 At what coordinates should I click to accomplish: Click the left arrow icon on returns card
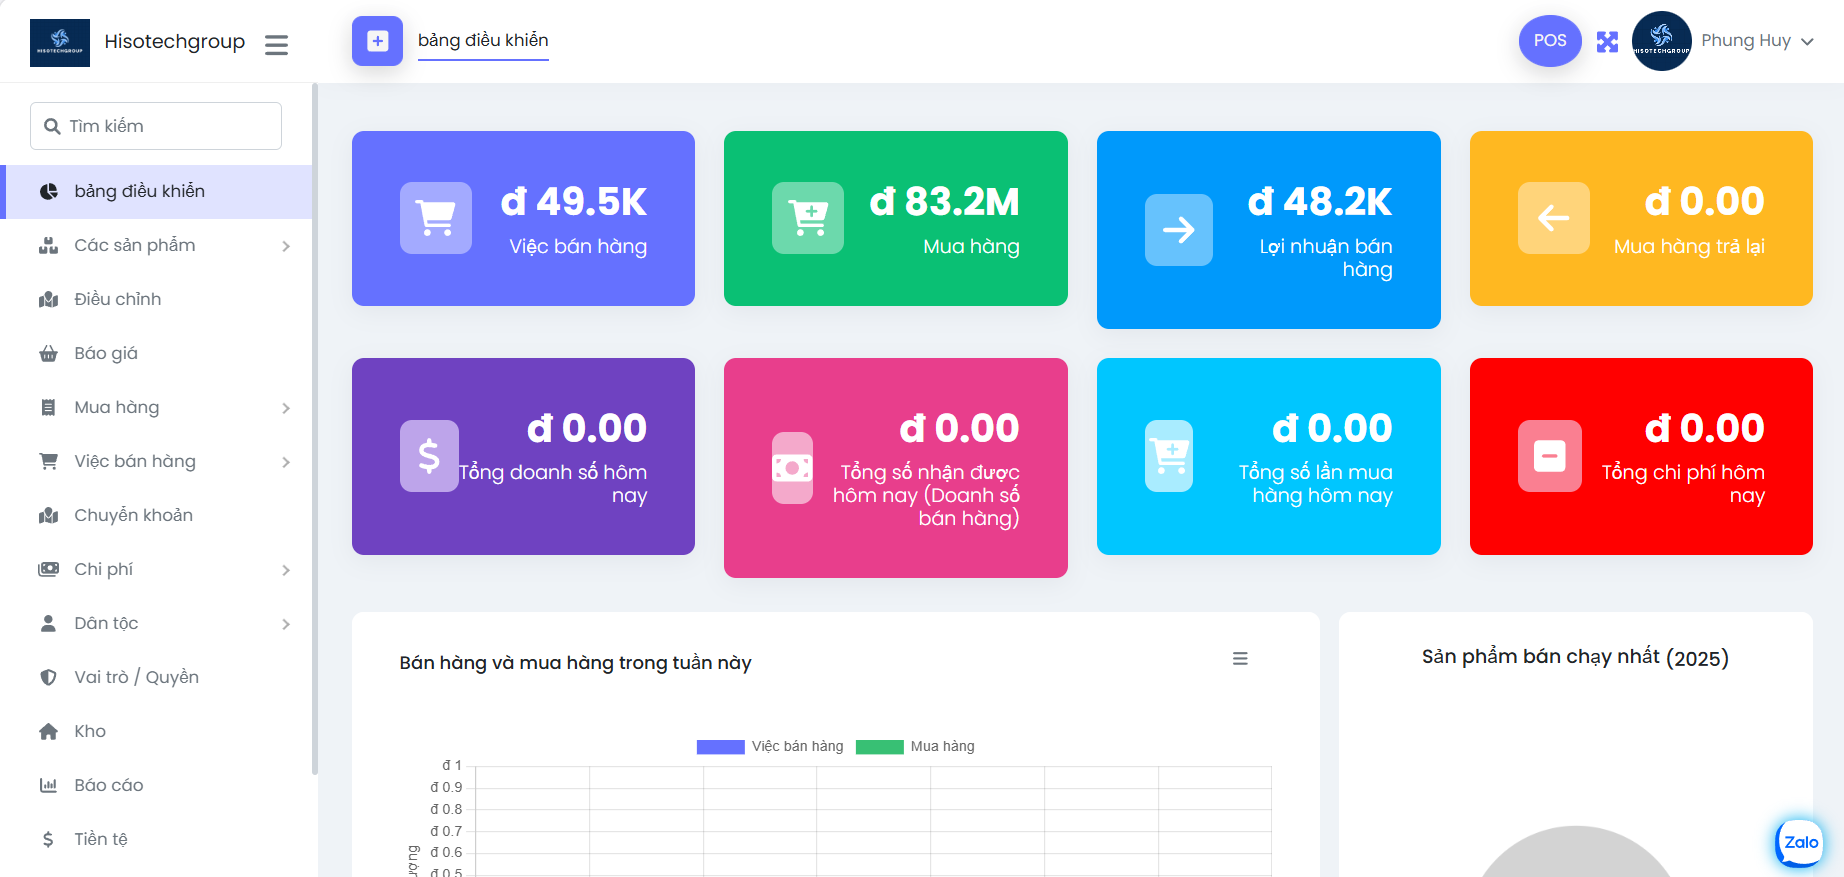pyautogui.click(x=1553, y=218)
